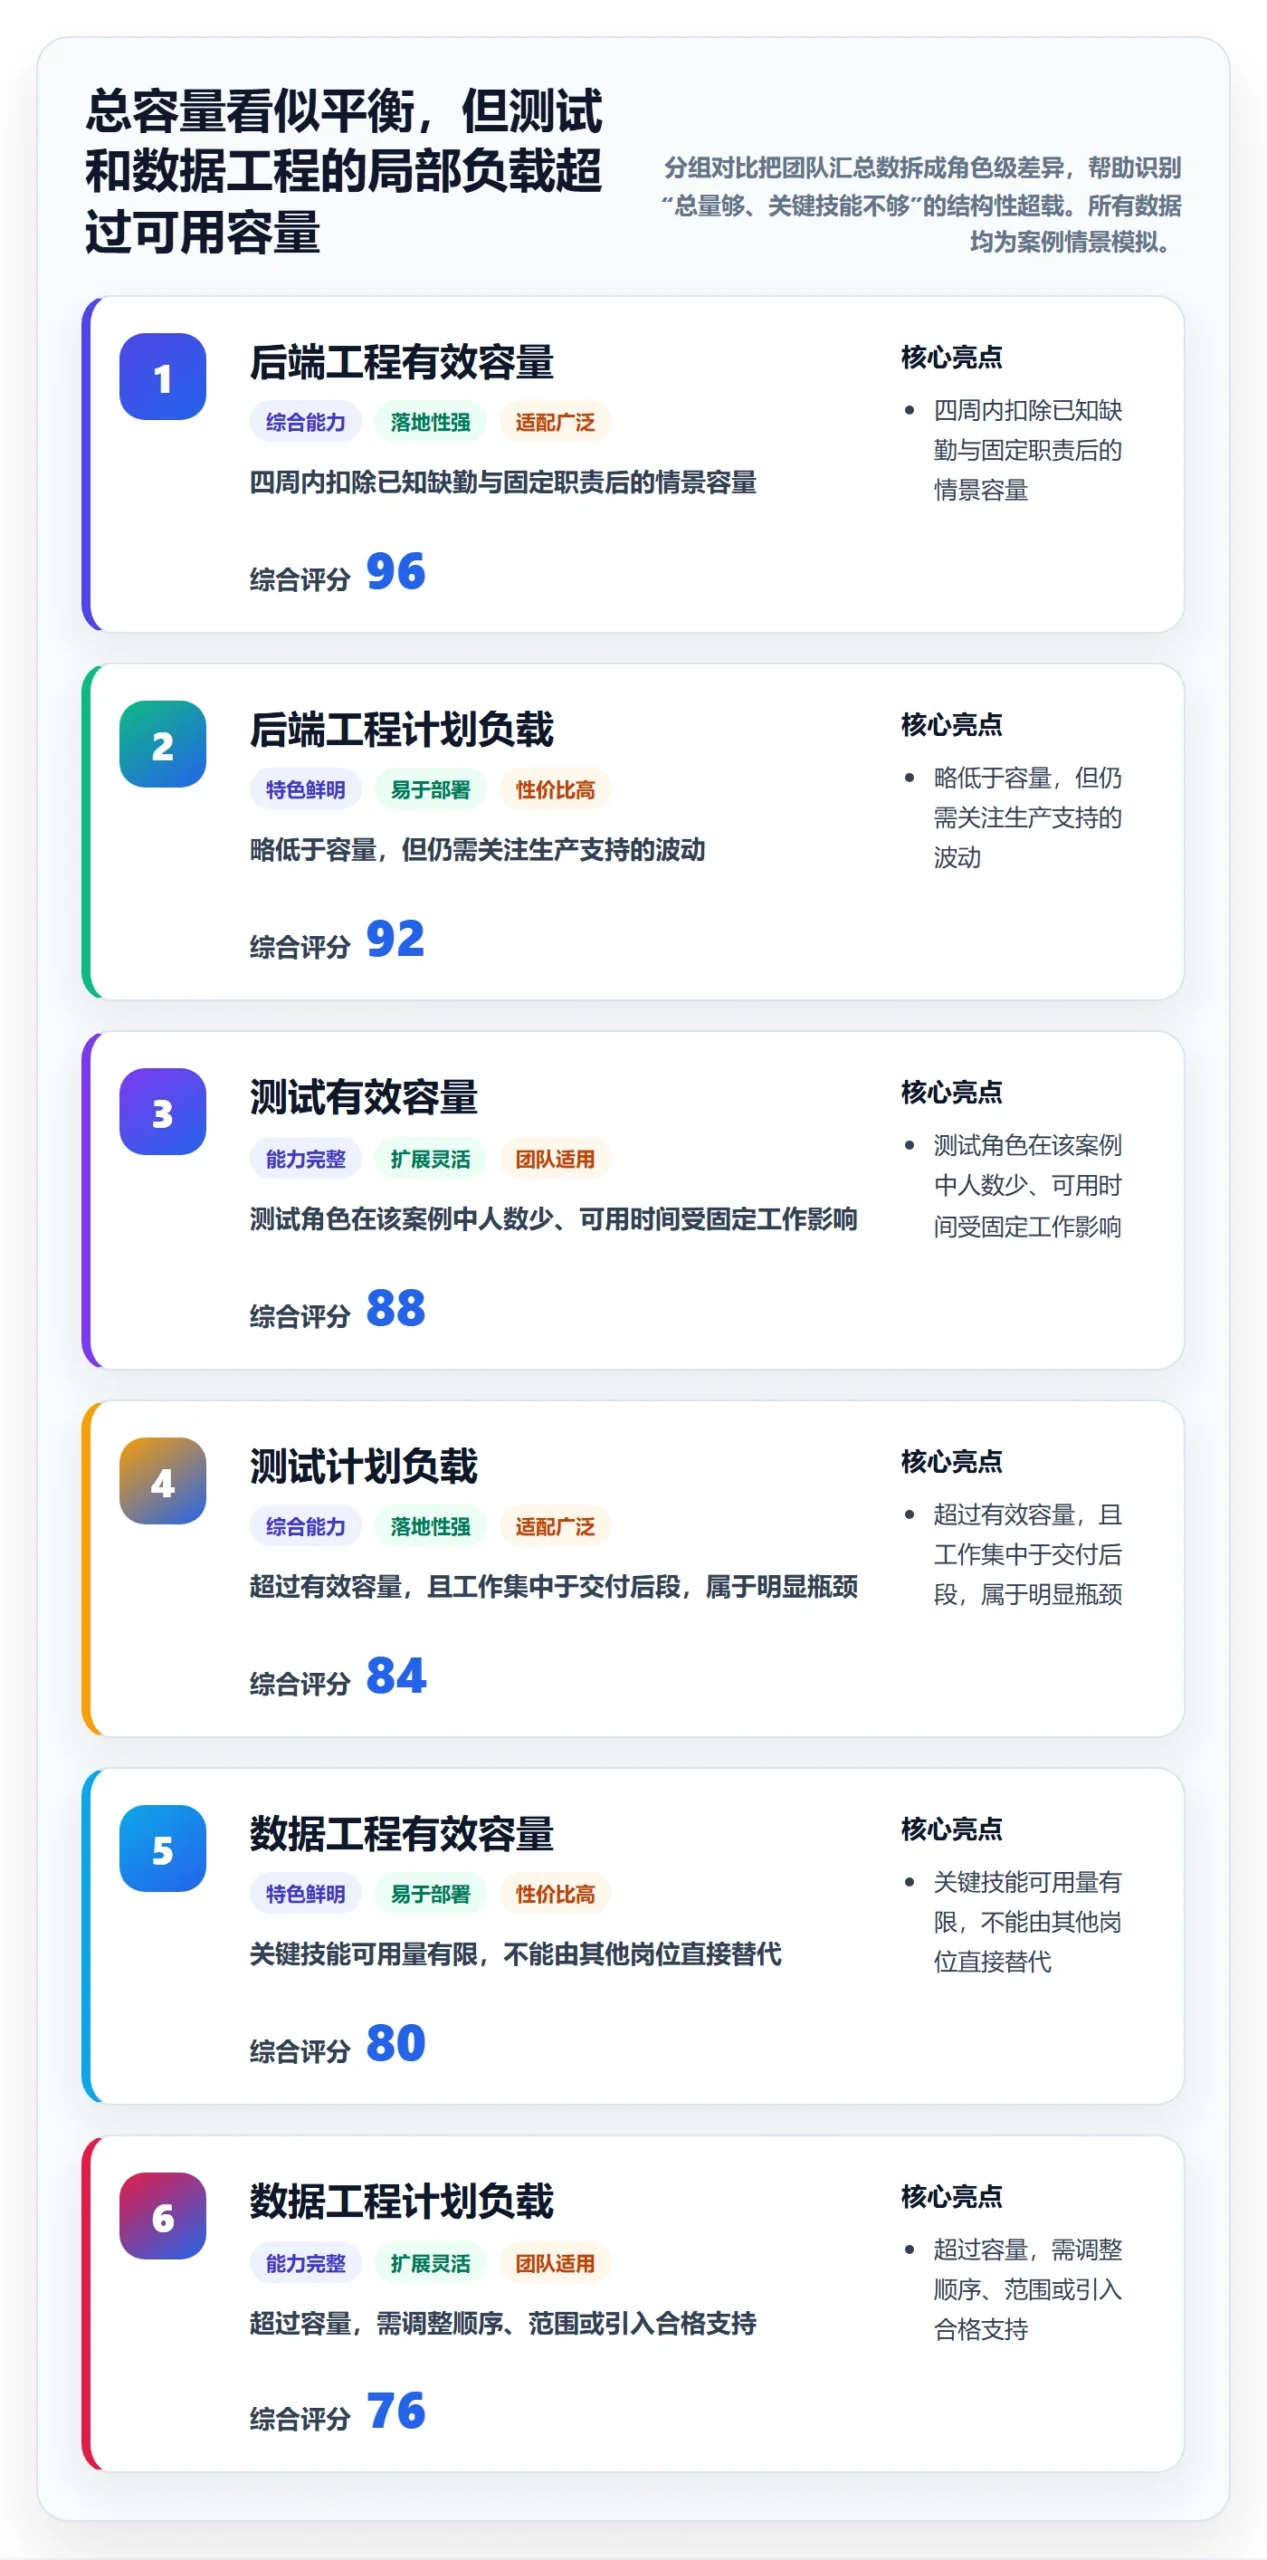Click description 略低于容量，但仍需关注生产支持的波动 under tags
This screenshot has width=1267, height=2560.
click(x=477, y=850)
